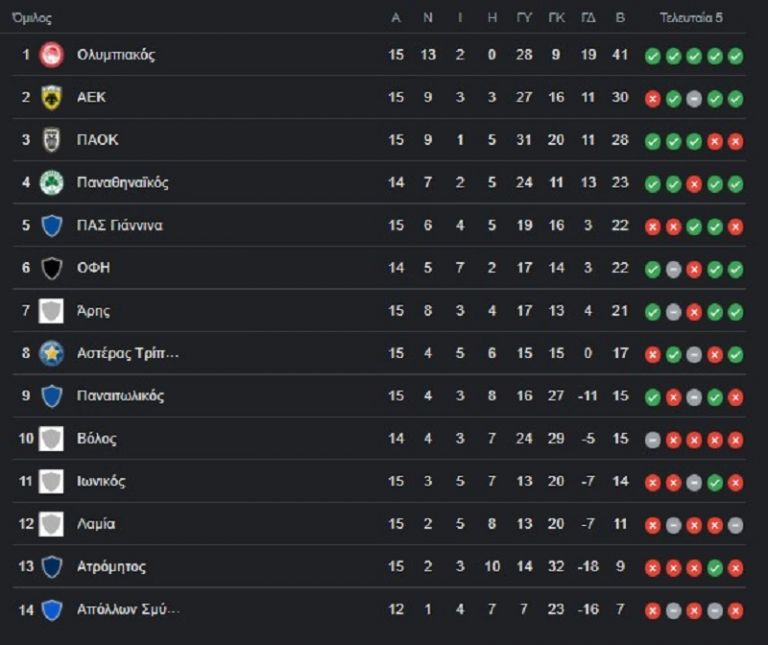768x645 pixels.
Task: Click the ΟΦΗ black shield icon
Action: pos(51,268)
